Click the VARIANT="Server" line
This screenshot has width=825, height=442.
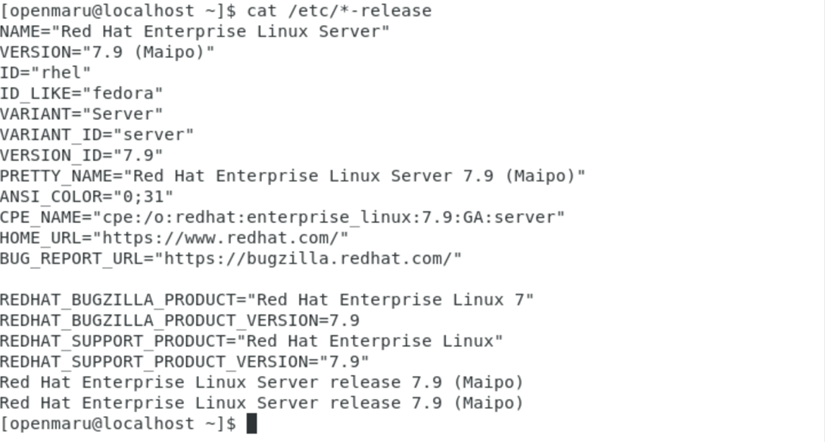tap(81, 114)
